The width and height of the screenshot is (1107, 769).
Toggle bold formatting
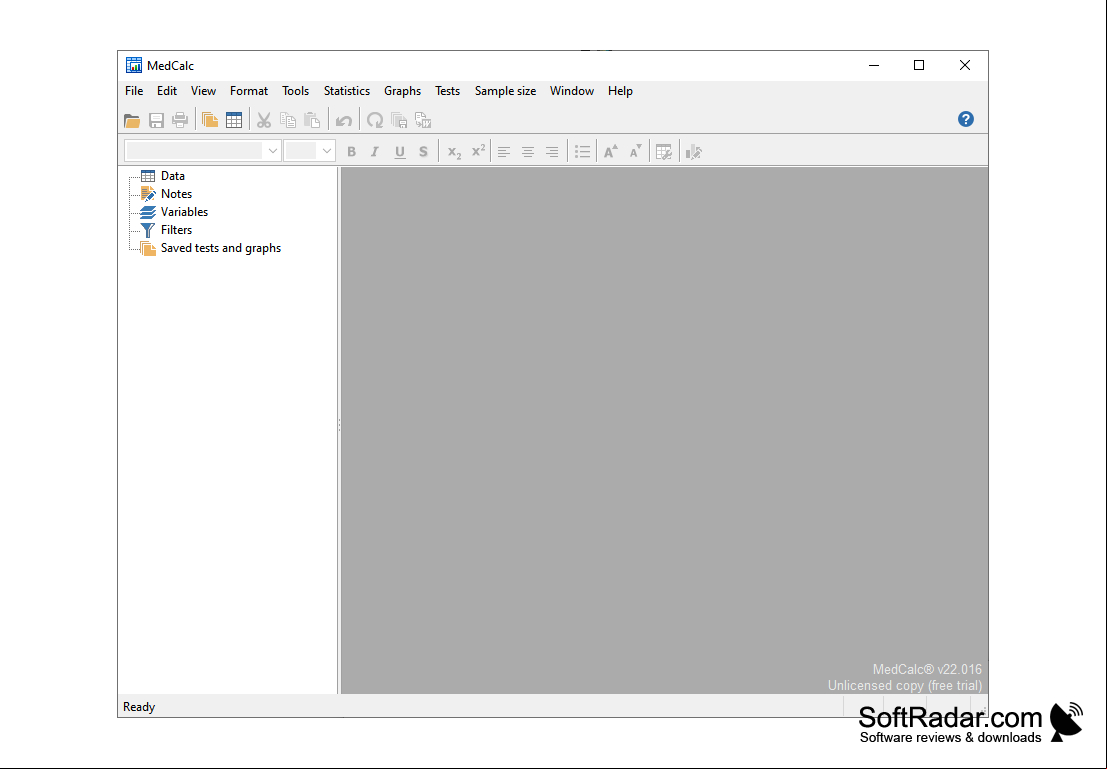click(352, 152)
